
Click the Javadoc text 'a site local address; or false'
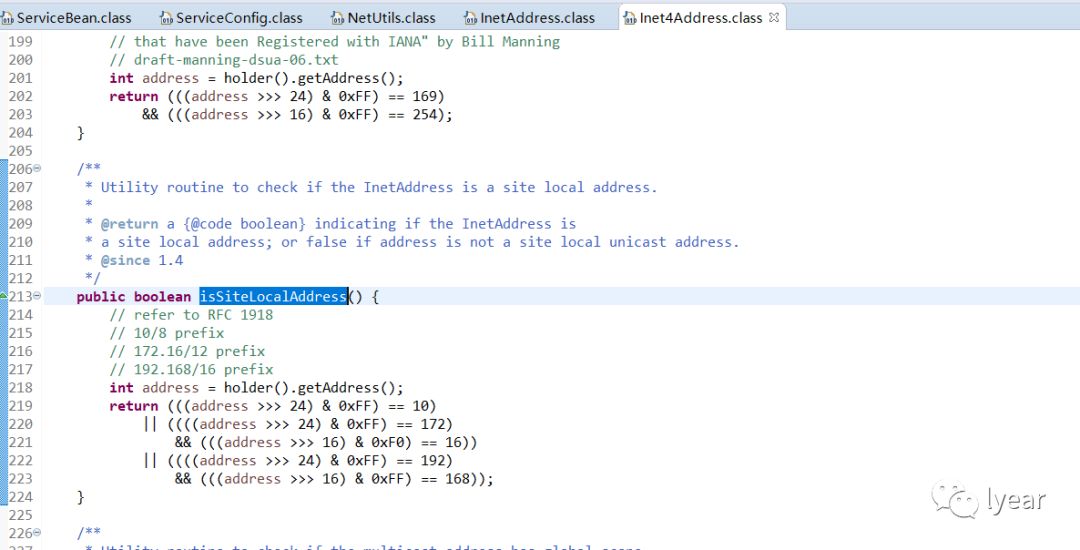click(x=224, y=242)
